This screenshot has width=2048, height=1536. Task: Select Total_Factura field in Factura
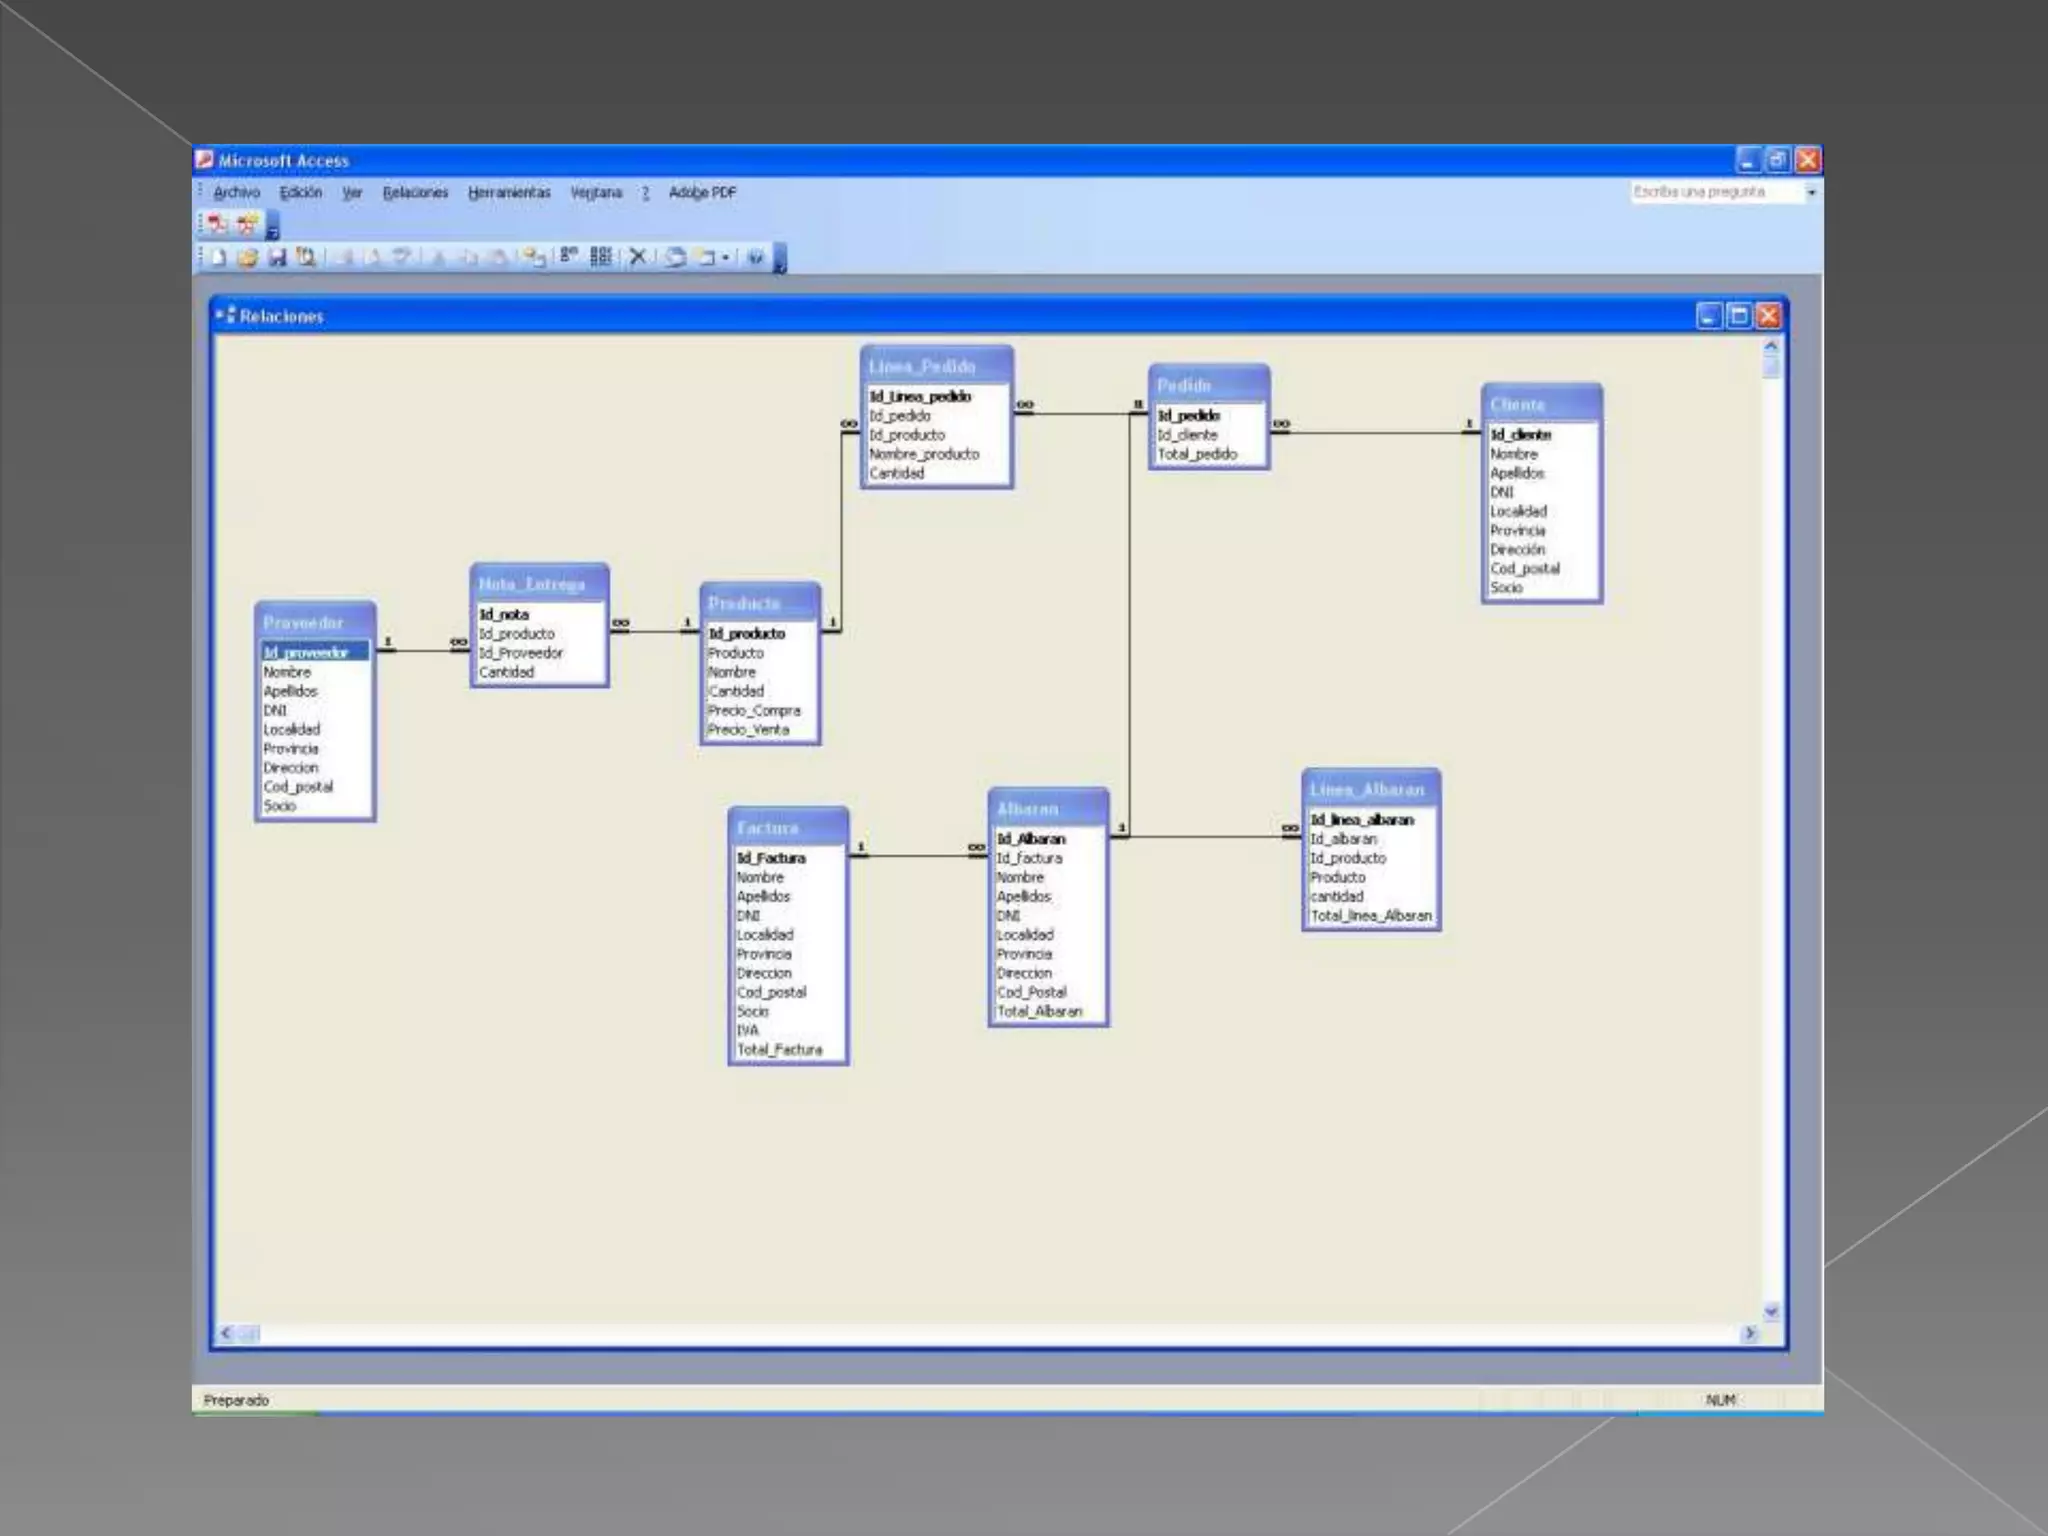(x=779, y=1049)
